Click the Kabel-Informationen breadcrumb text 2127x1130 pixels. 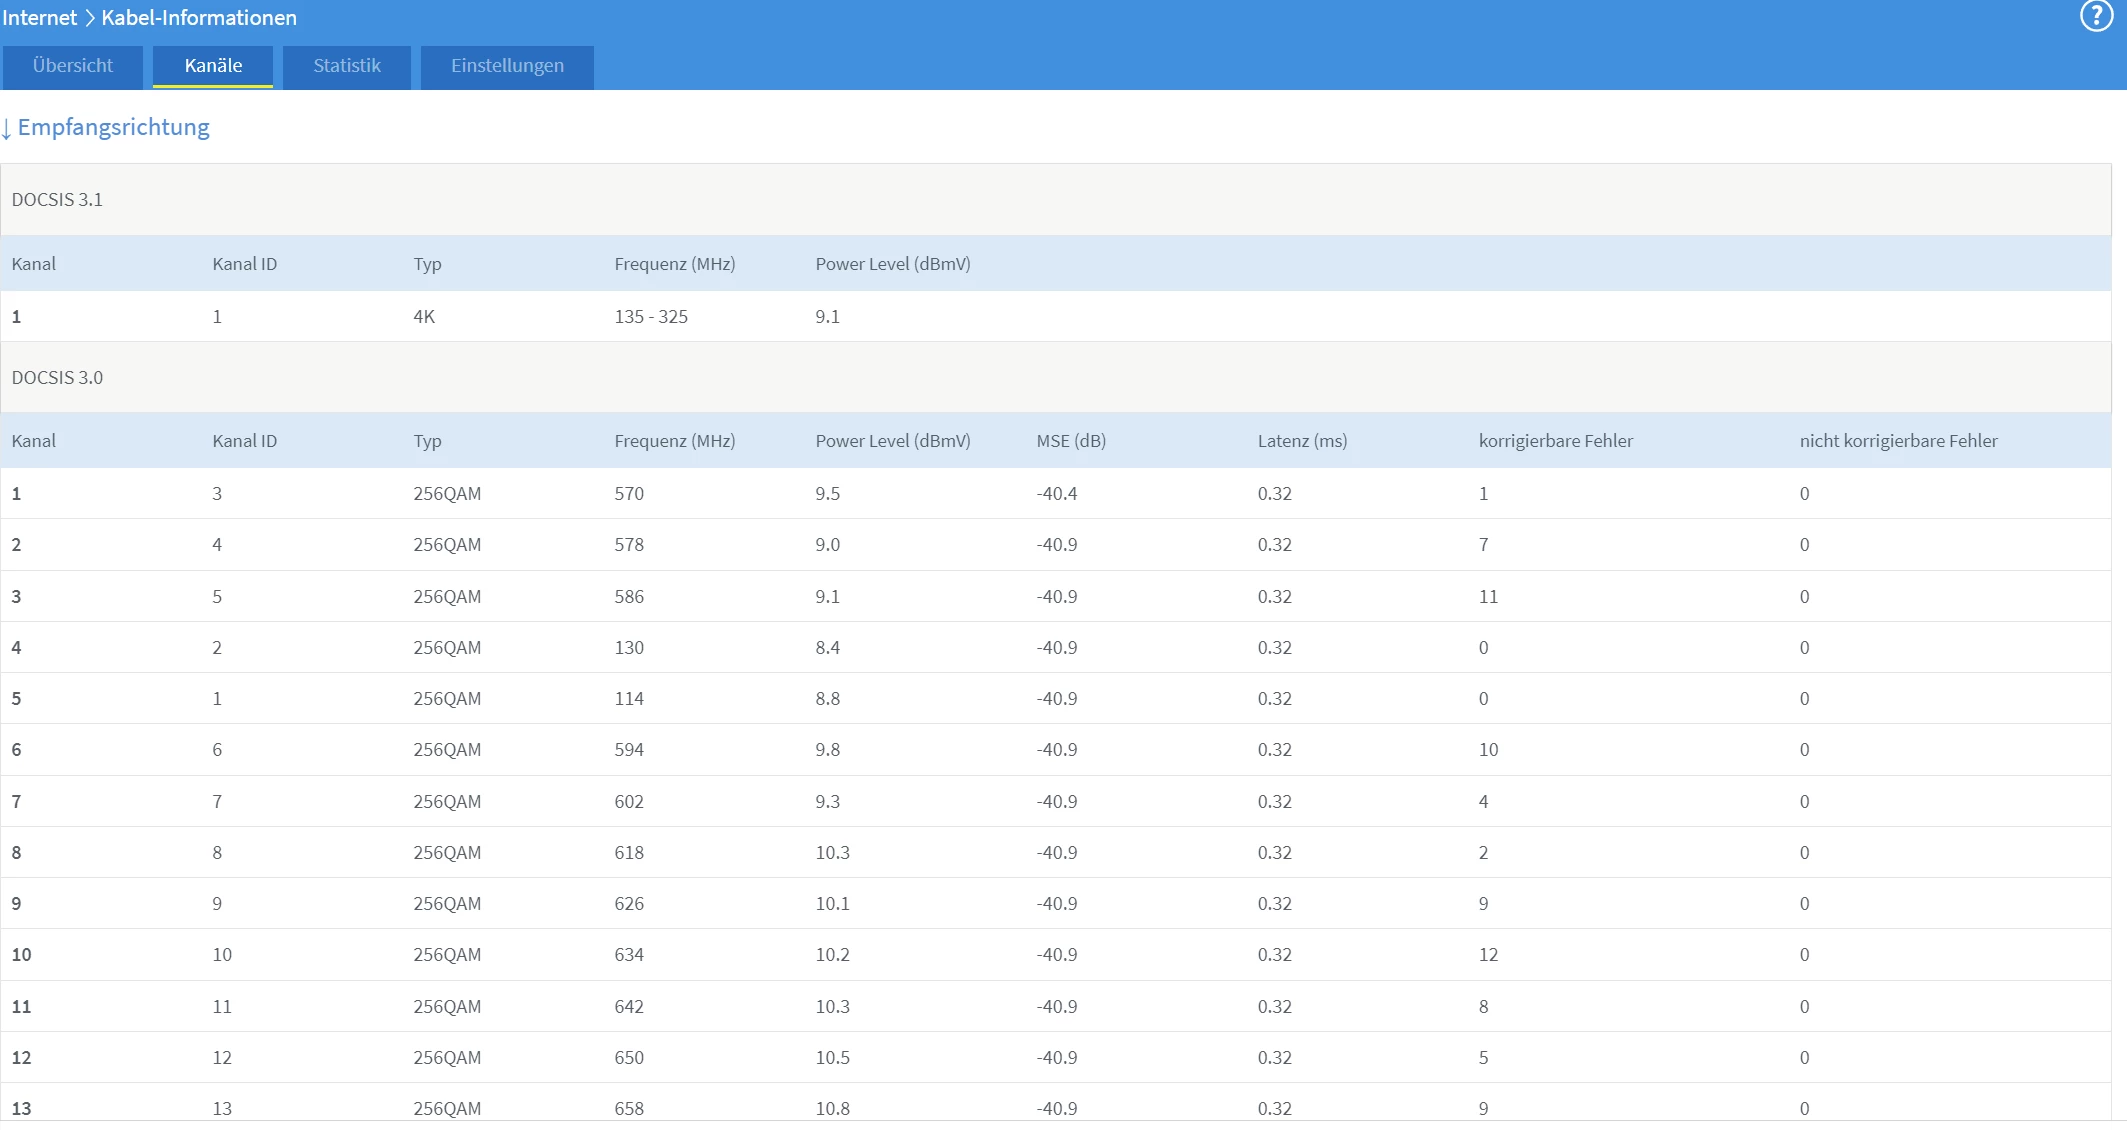(199, 18)
